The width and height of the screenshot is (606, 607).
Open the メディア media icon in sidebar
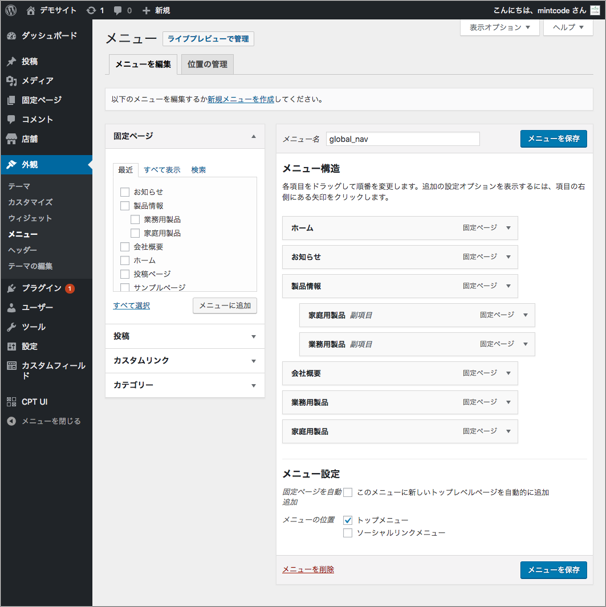[11, 81]
